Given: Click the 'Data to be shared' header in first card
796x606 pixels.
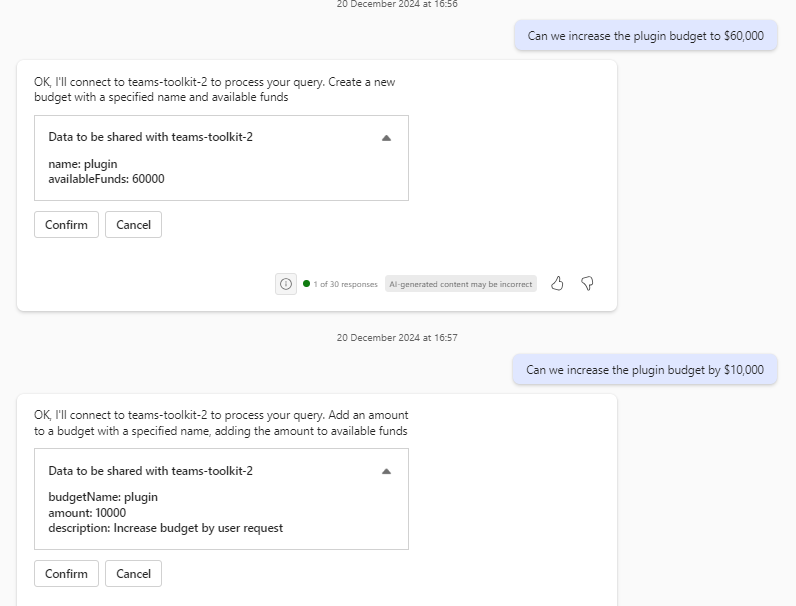Looking at the screenshot, I should click(x=150, y=137).
